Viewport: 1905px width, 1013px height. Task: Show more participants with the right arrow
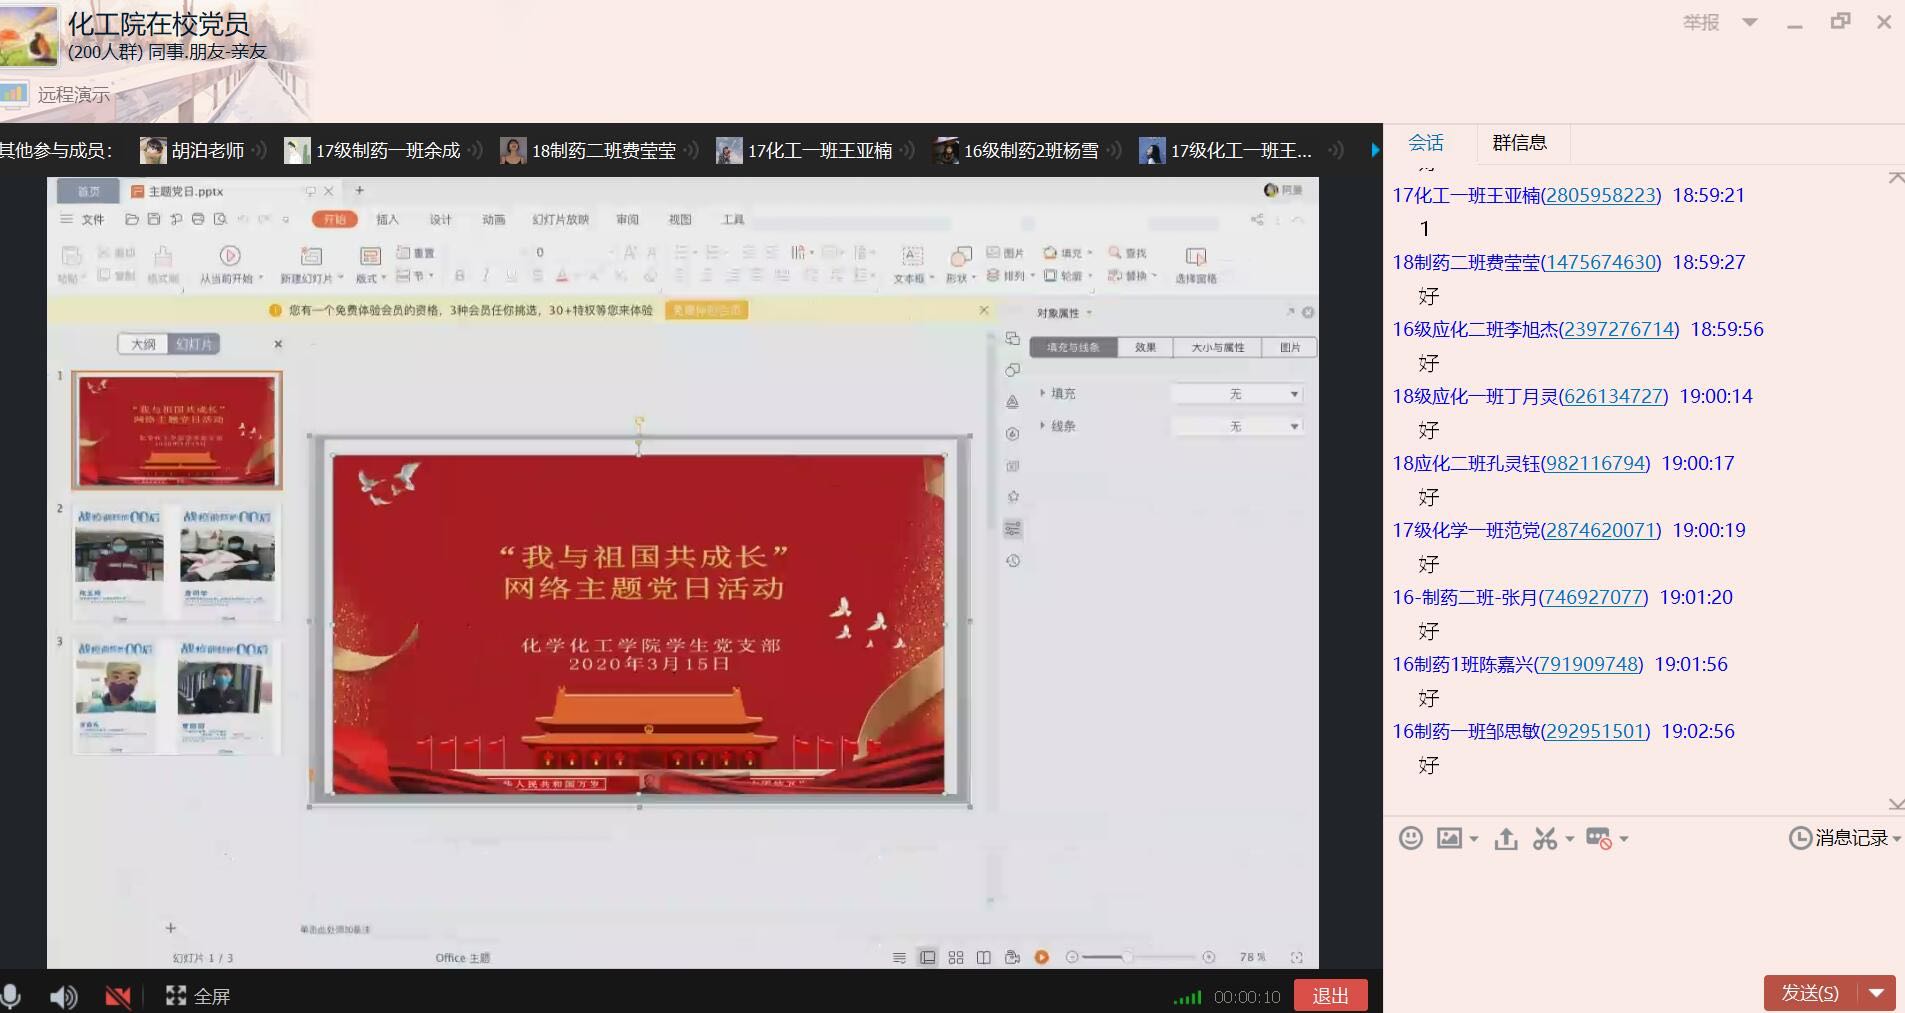(1375, 150)
